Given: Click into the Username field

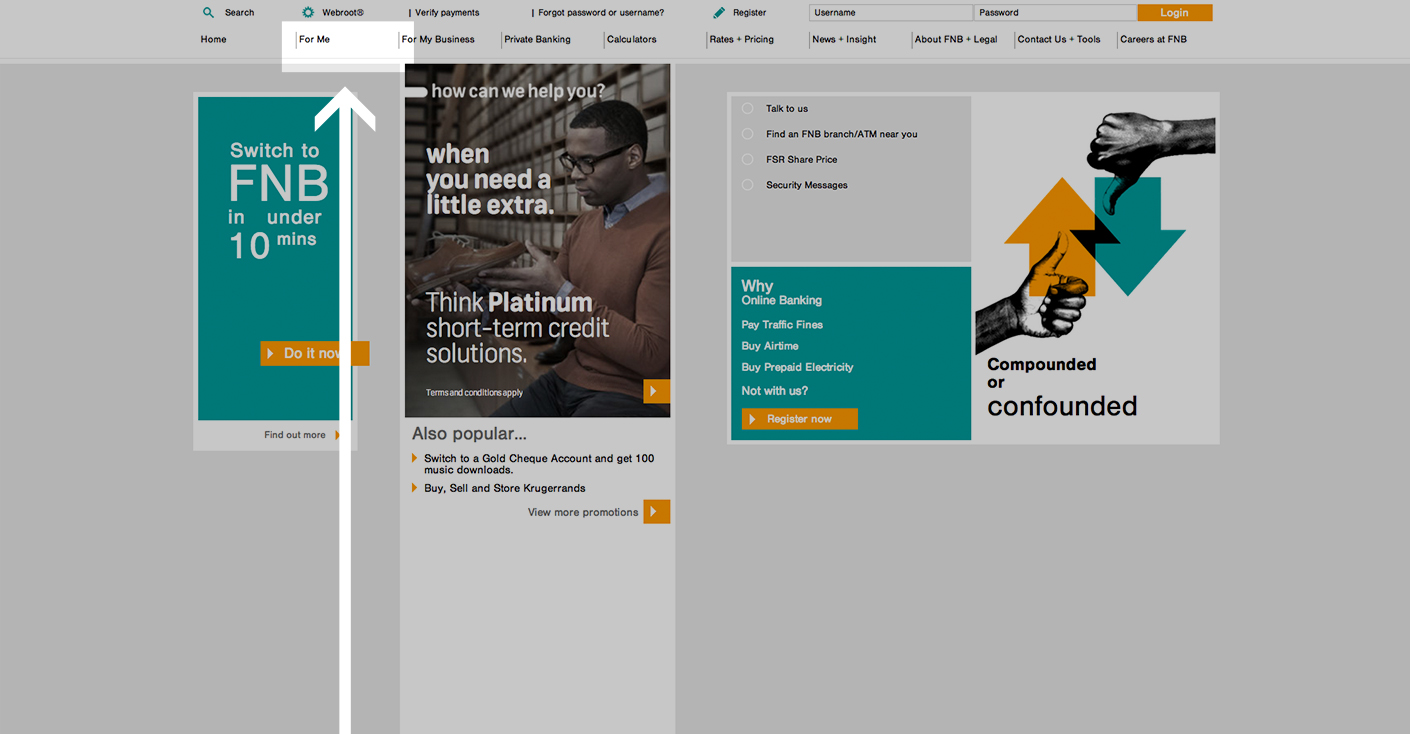Looking at the screenshot, I should pyautogui.click(x=891, y=13).
